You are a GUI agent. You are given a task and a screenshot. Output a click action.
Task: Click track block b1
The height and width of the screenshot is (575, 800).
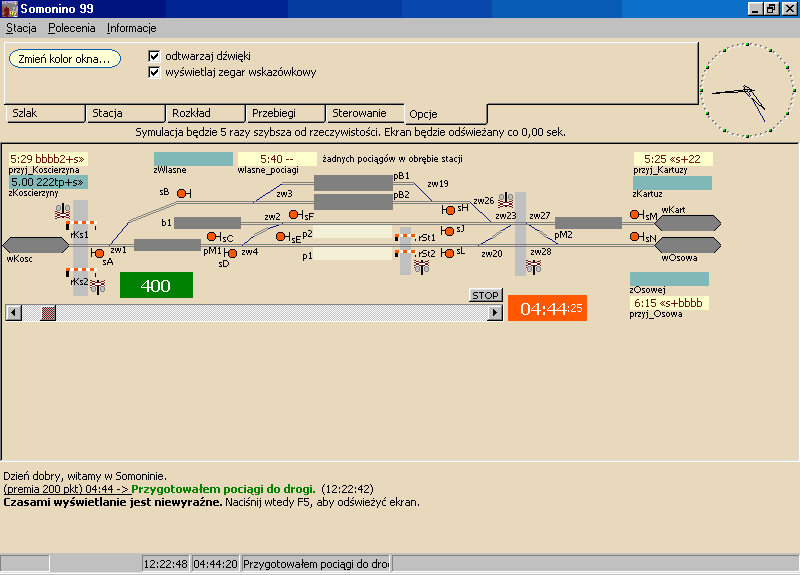208,223
